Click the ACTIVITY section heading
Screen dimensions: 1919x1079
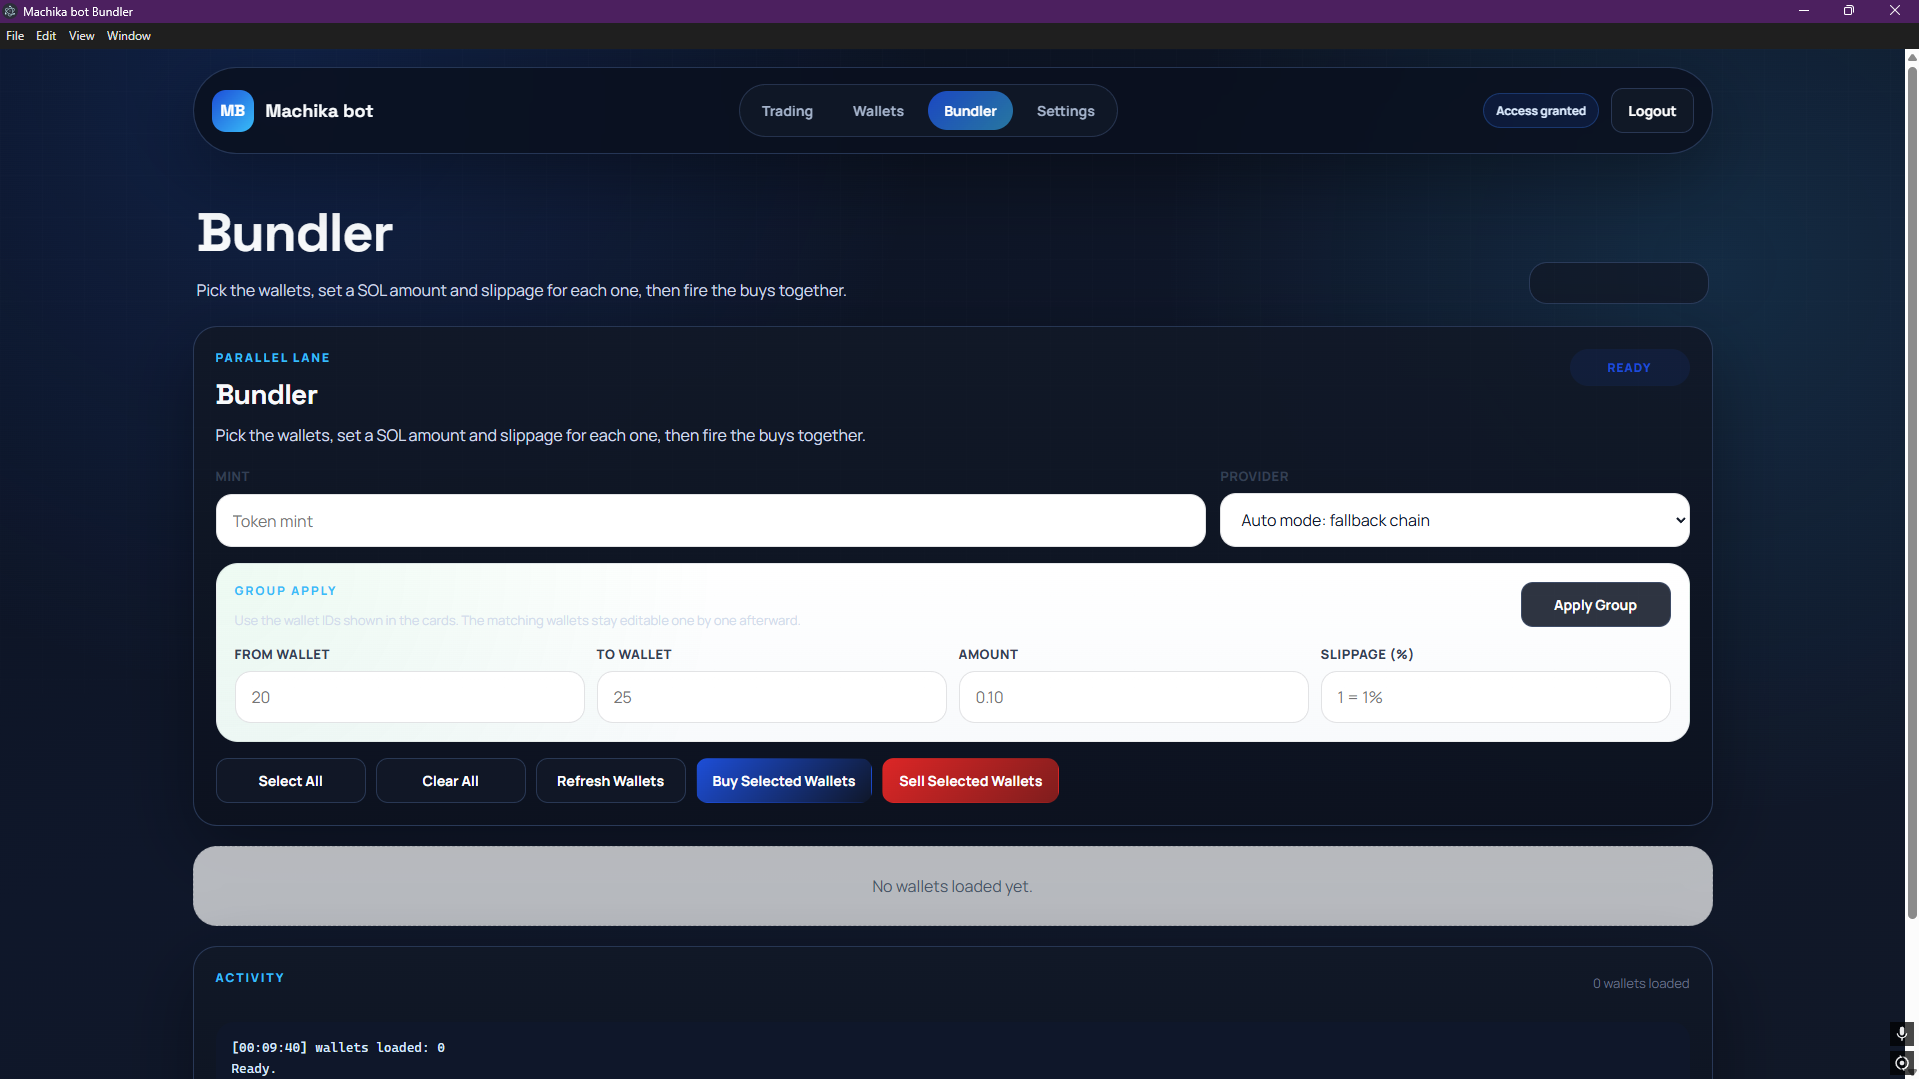coord(249,978)
